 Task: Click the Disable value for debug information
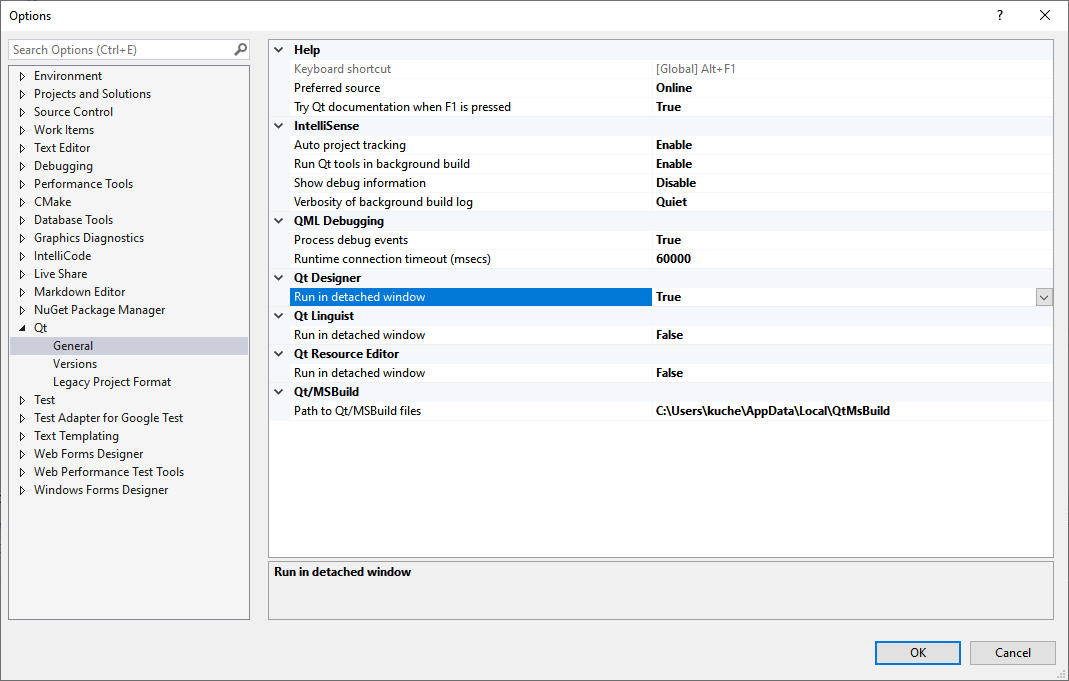[x=676, y=183]
